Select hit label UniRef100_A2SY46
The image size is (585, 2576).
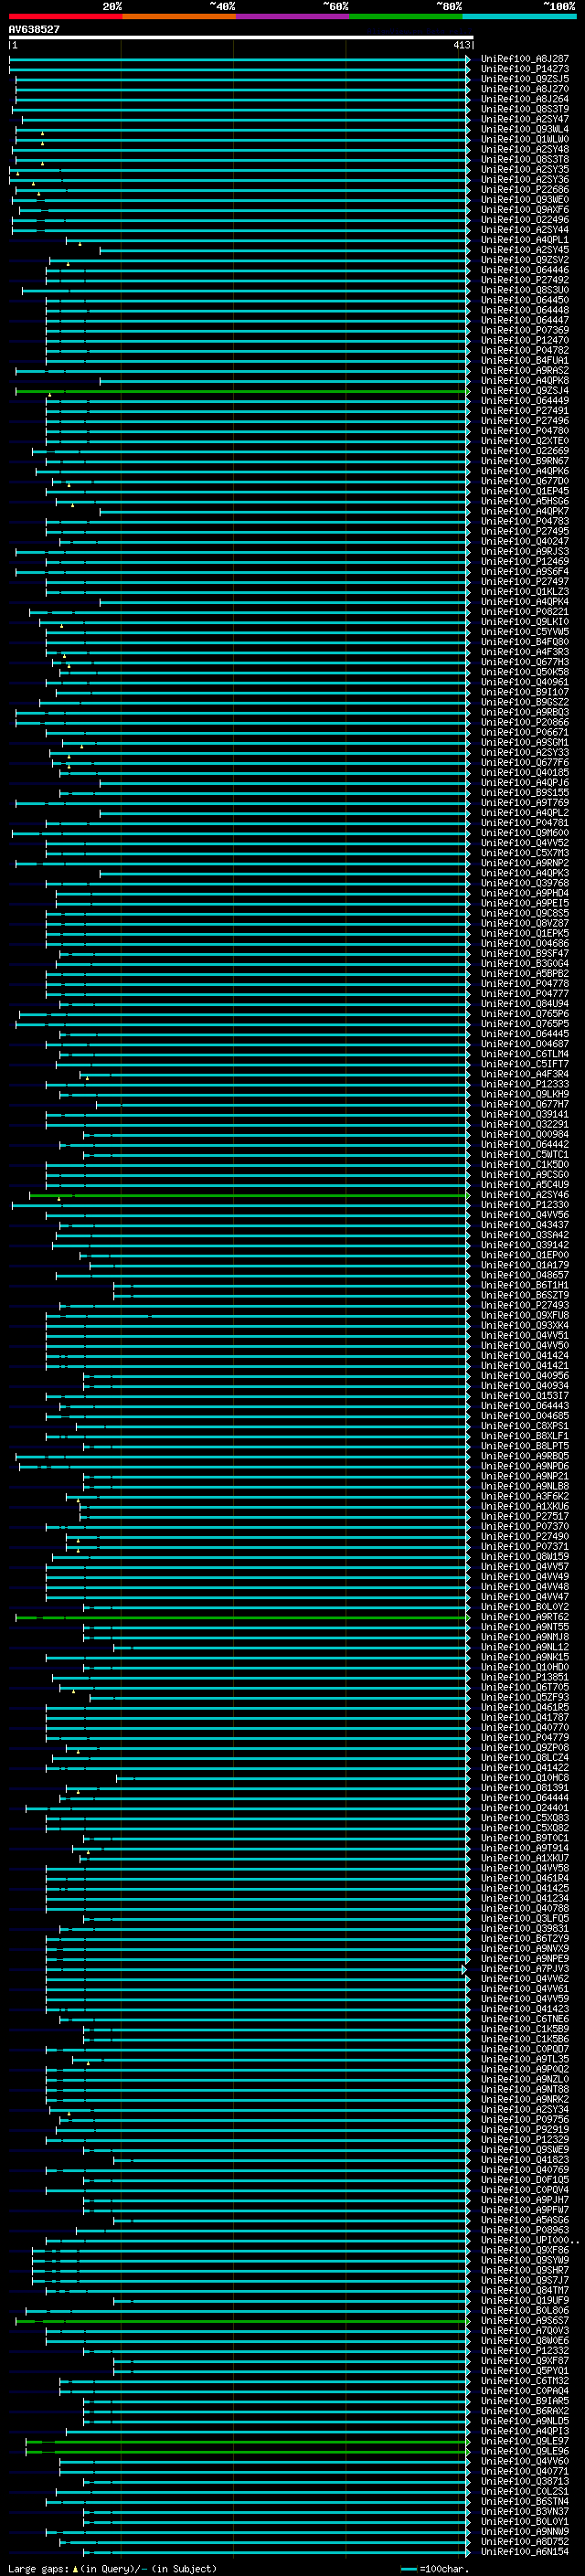[x=525, y=1195]
